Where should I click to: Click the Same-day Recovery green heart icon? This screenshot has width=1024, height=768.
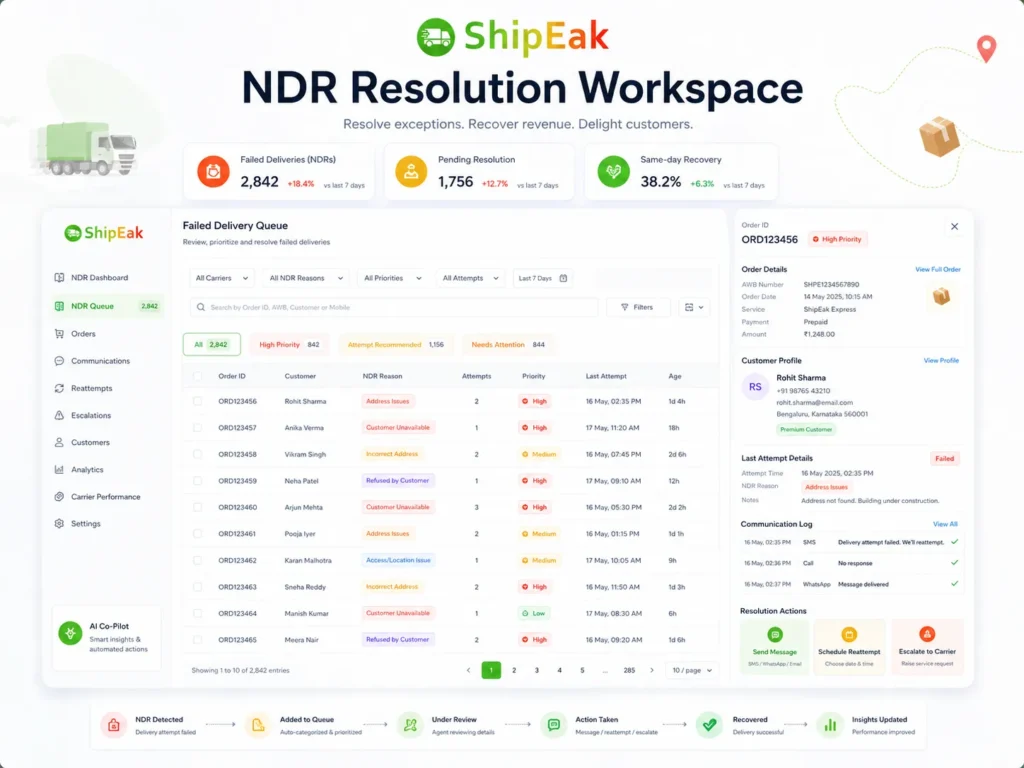(x=614, y=172)
